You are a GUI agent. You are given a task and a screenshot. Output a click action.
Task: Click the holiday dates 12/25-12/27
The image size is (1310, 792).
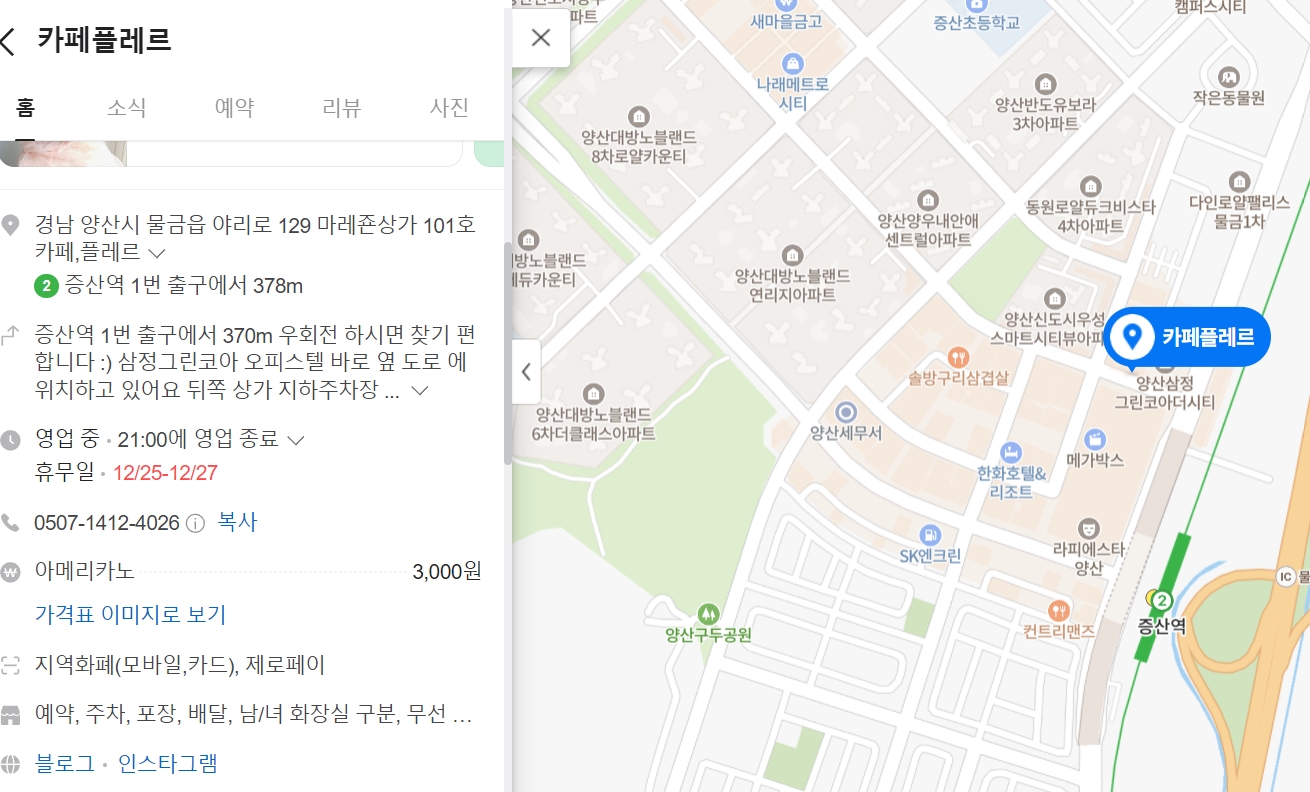[165, 473]
